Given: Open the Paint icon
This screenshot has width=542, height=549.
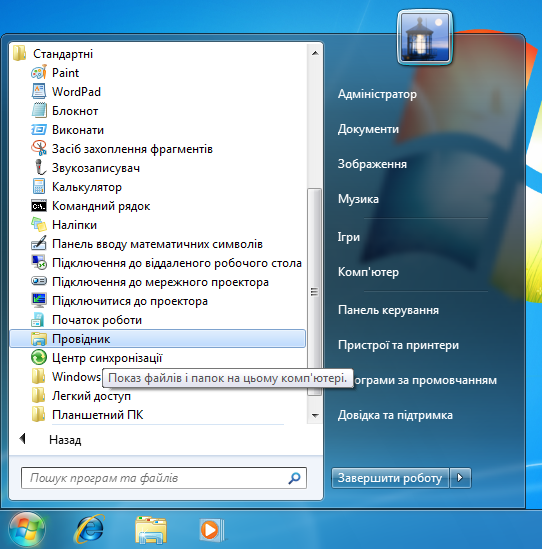Looking at the screenshot, I should [x=39, y=72].
